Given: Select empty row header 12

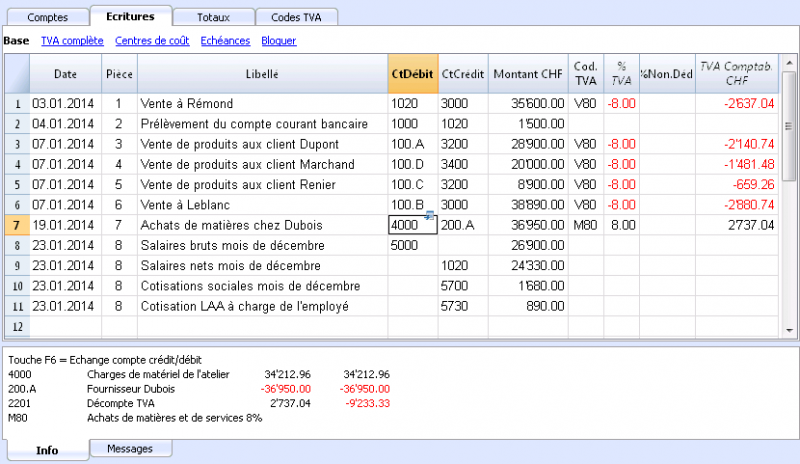Looking at the screenshot, I should 17,327.
